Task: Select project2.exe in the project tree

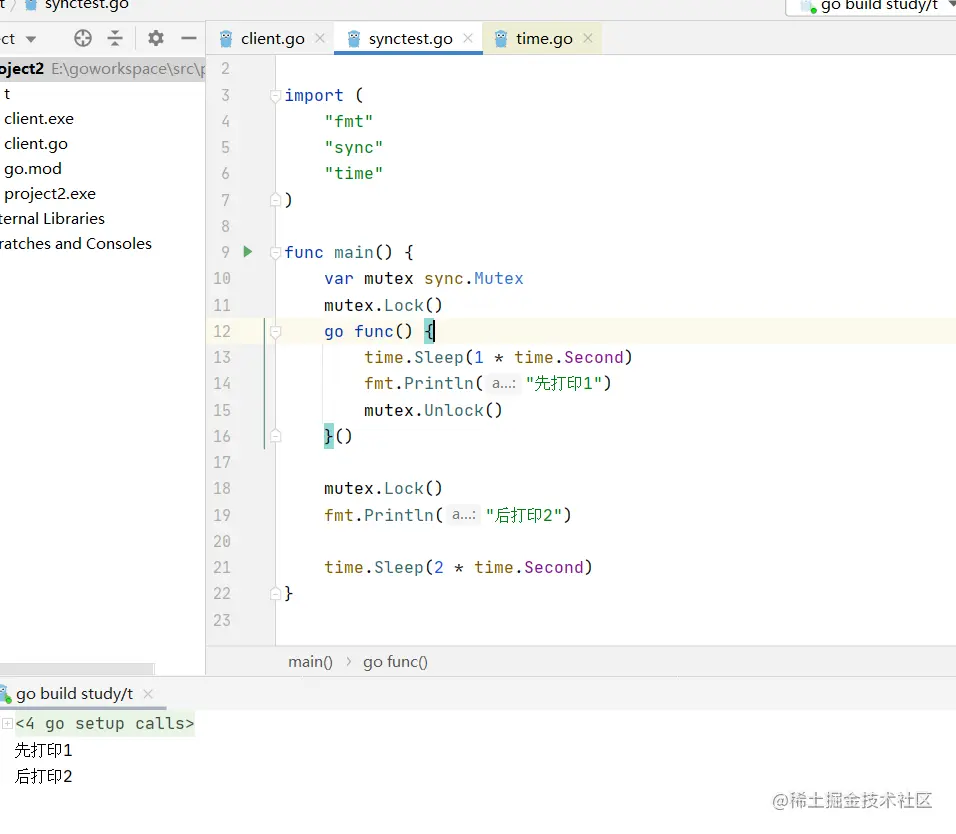Action: (x=50, y=194)
